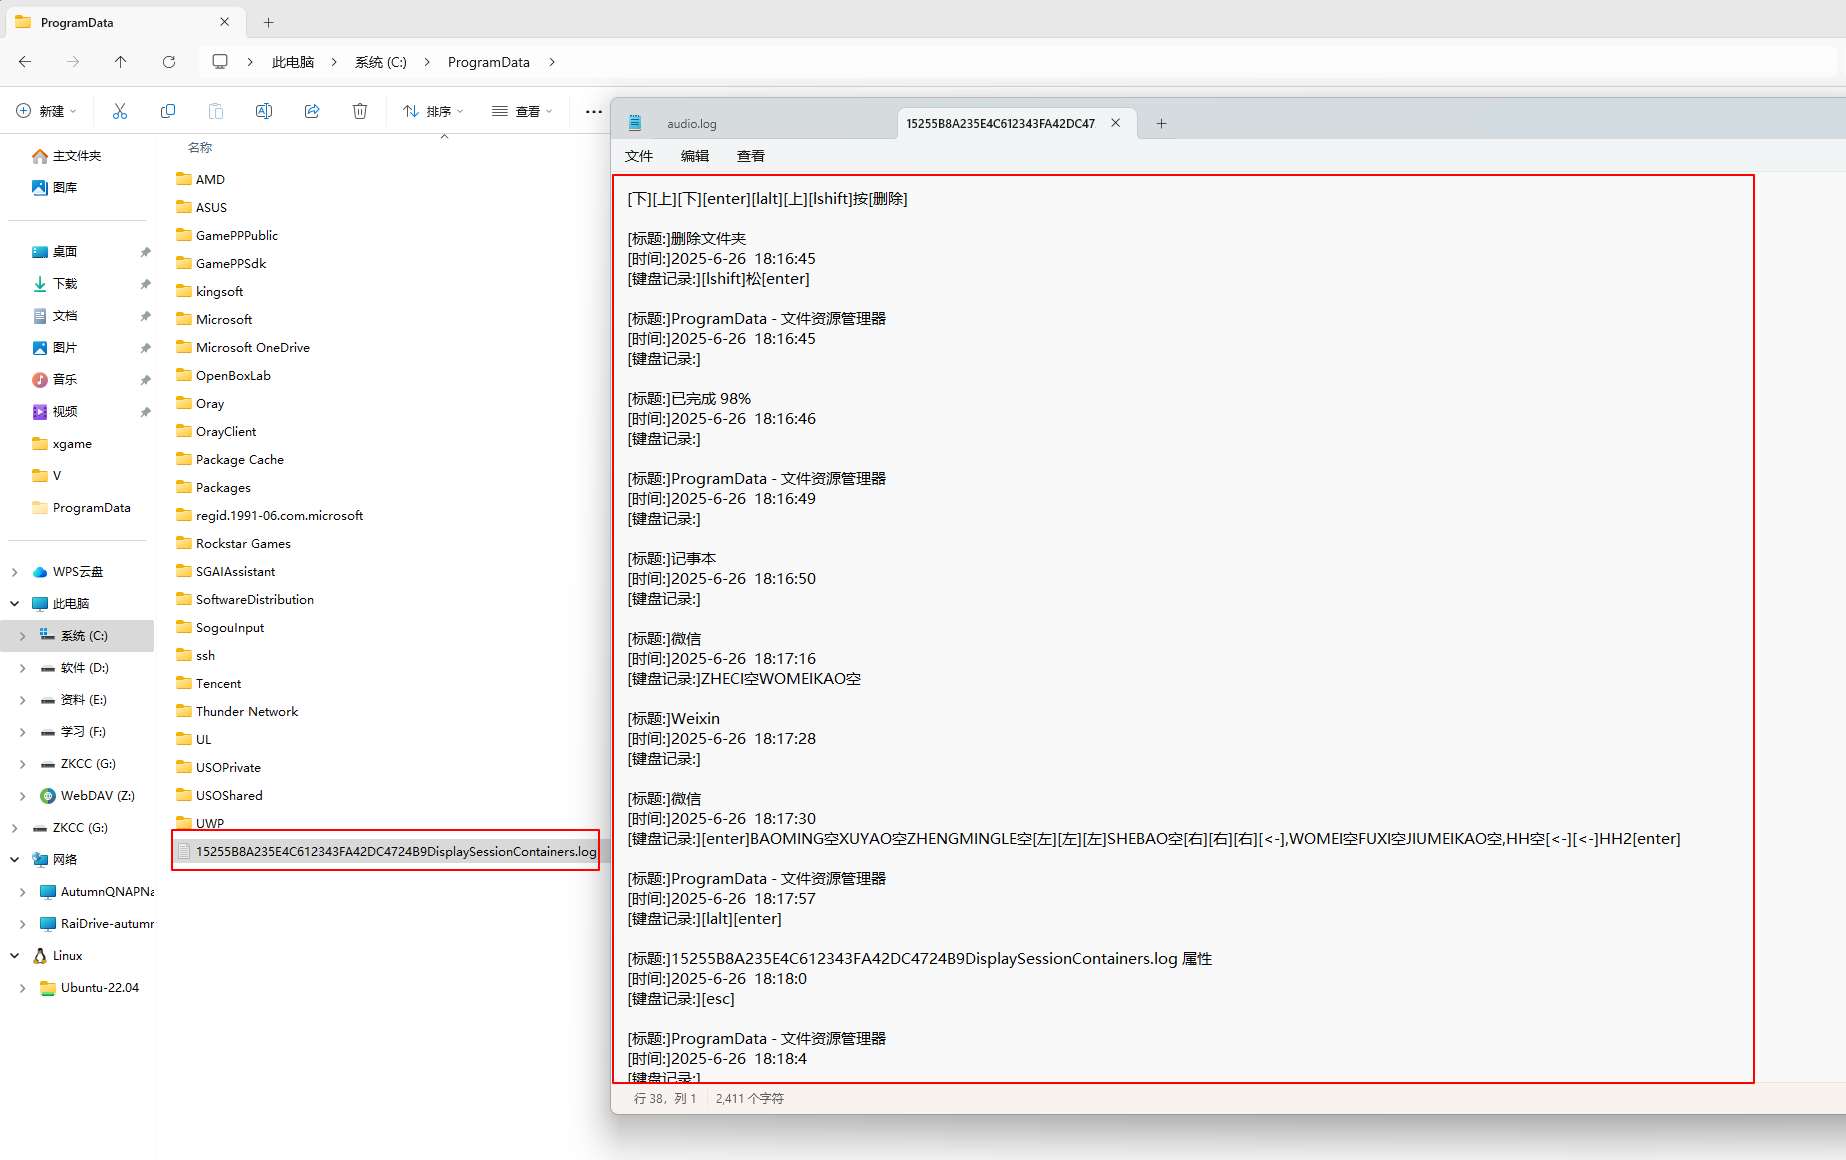Screen dimensions: 1846x1160
Task: Expand the 软件 (D:) drive node
Action: point(22,668)
